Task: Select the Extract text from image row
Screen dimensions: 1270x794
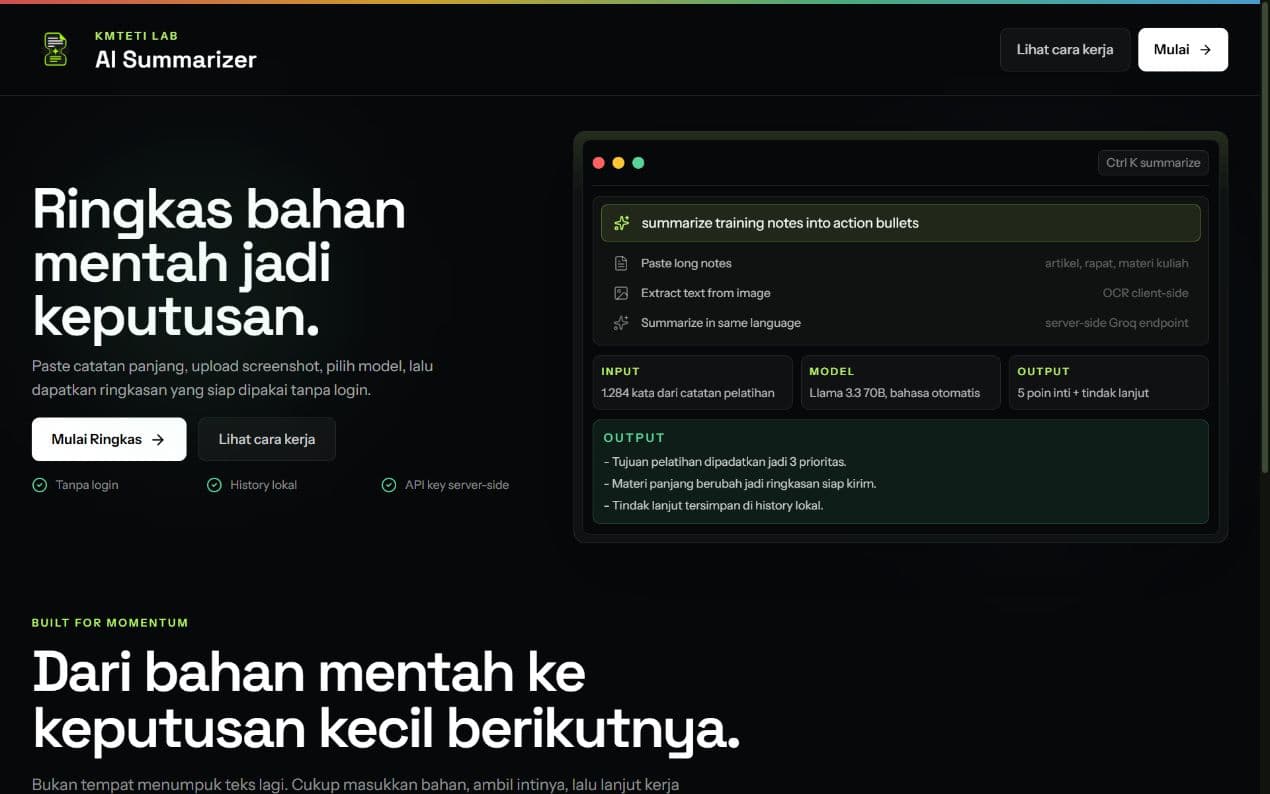Action: [900, 293]
